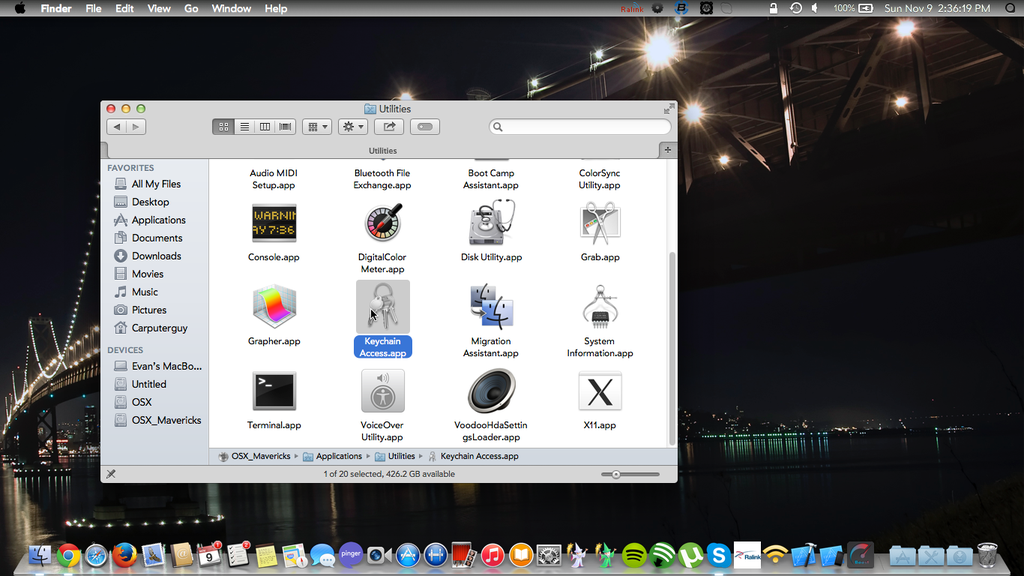The image size is (1024, 576).
Task: Open Disk Utility.app icon
Action: click(491, 223)
